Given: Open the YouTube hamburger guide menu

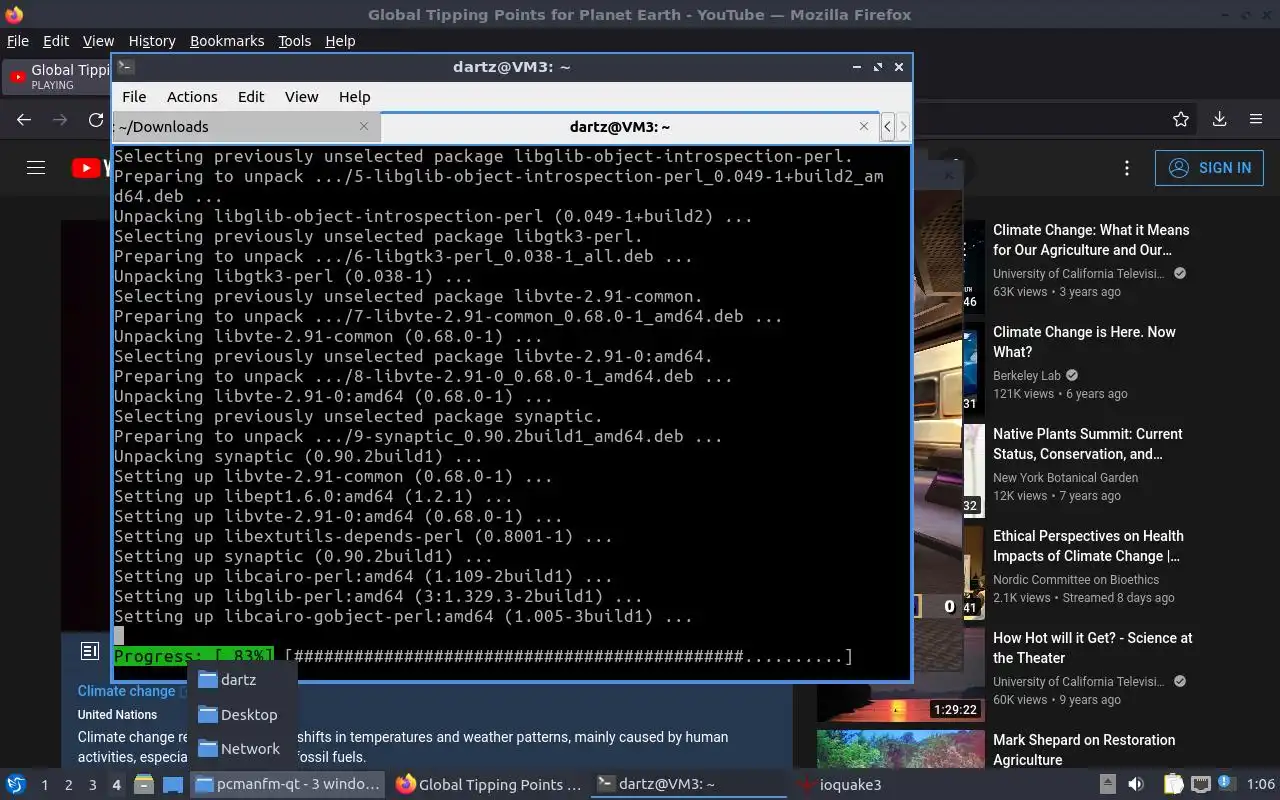Looking at the screenshot, I should [36, 168].
